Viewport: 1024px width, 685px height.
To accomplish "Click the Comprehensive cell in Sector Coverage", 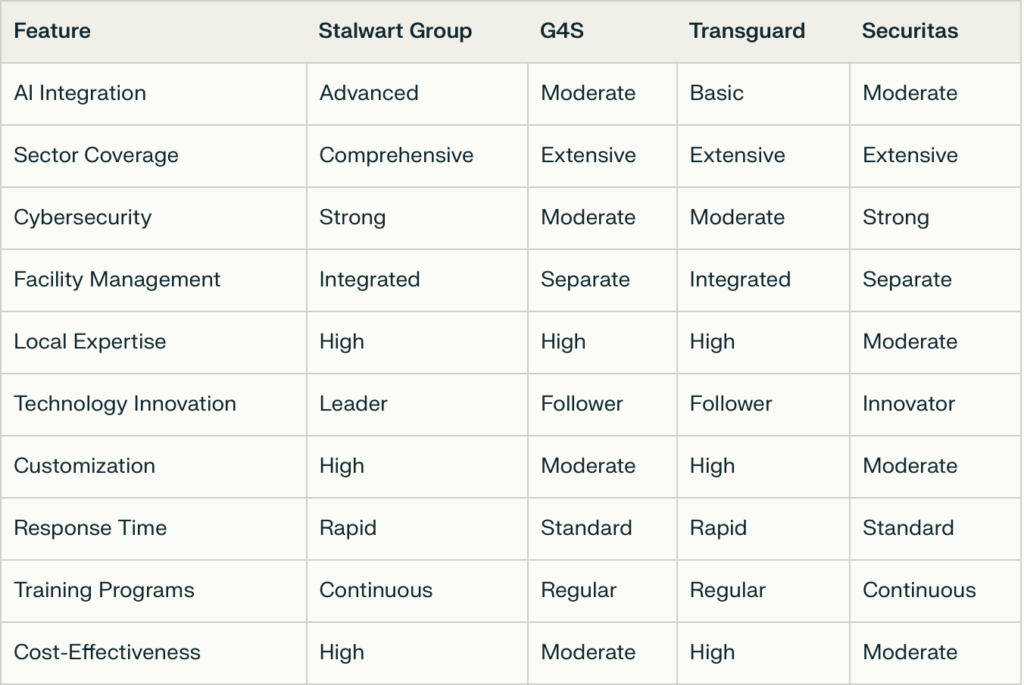I will (x=396, y=155).
